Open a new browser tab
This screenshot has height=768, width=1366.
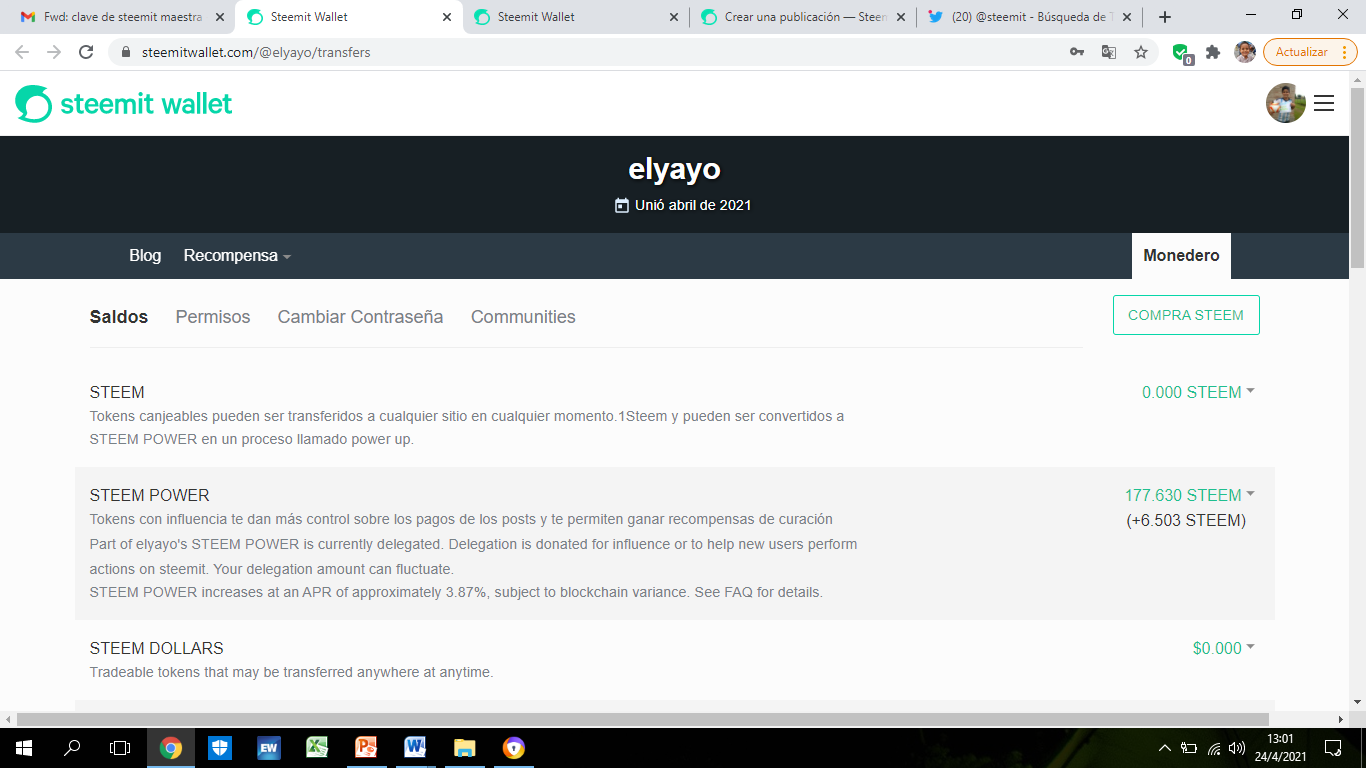(x=1165, y=17)
